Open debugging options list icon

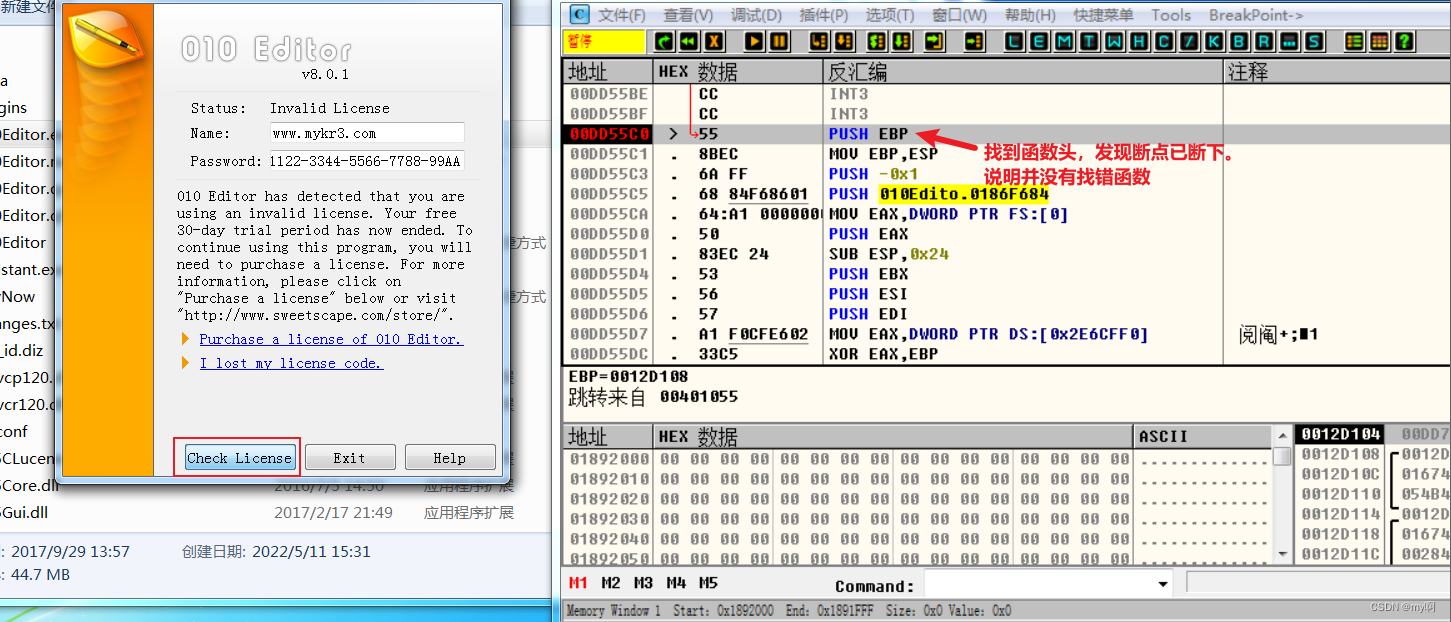coord(1355,41)
